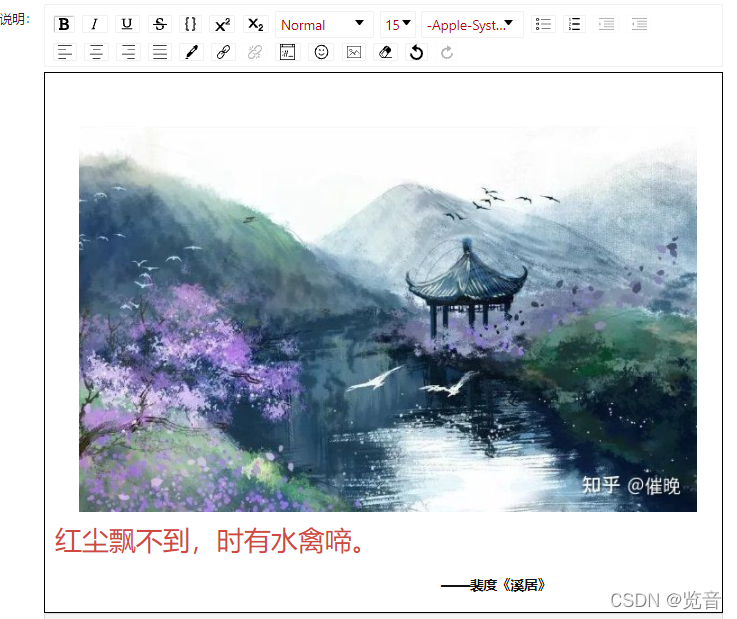Image resolution: width=737 pixels, height=619 pixels.
Task: Open the font size 15 dropdown
Action: 398,25
